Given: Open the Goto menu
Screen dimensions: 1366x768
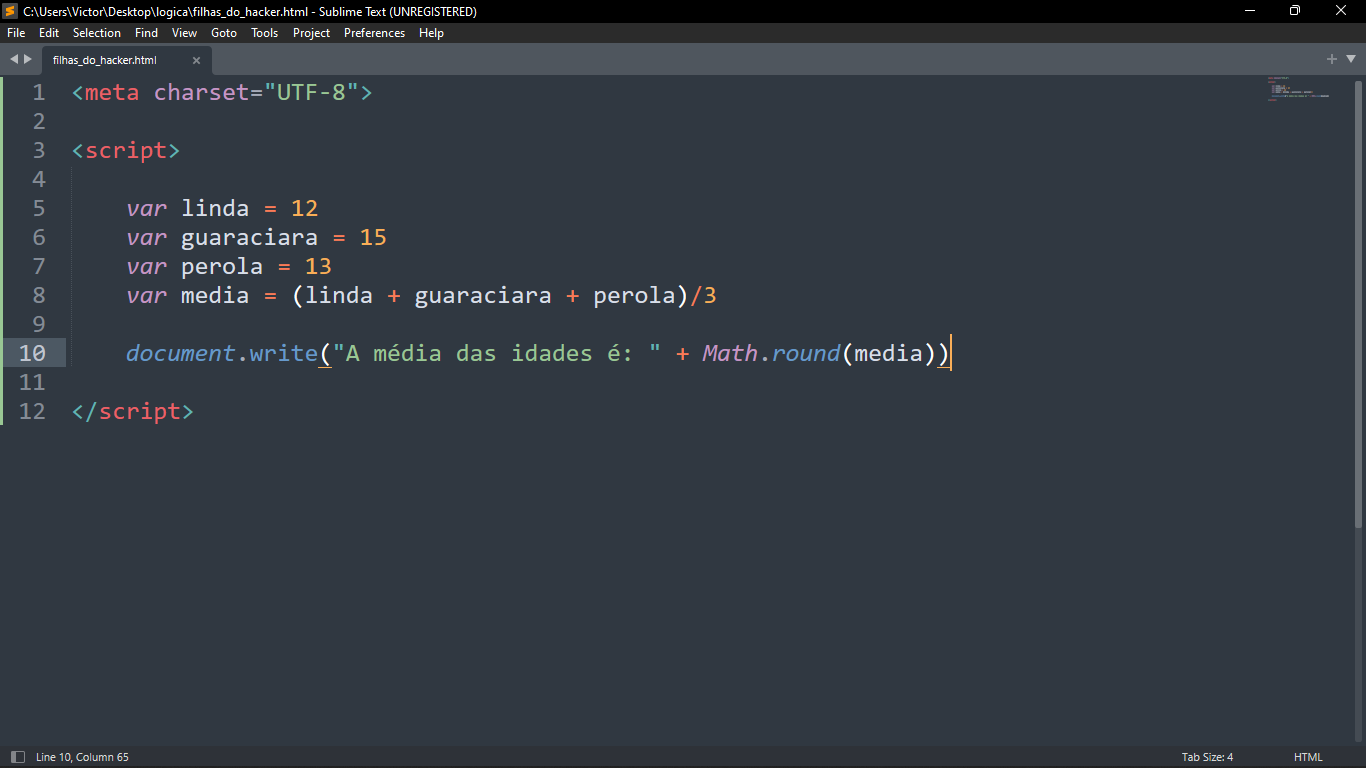Looking at the screenshot, I should (224, 33).
